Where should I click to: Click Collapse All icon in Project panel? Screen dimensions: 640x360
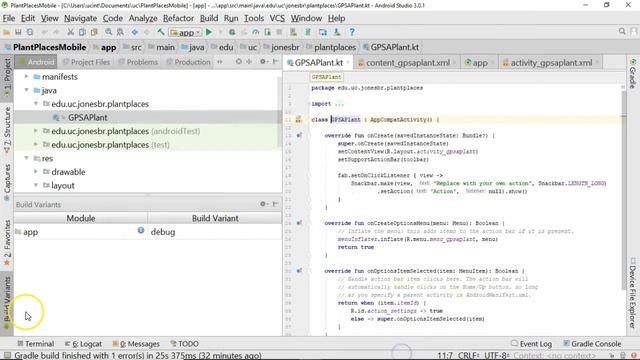click(x=249, y=62)
